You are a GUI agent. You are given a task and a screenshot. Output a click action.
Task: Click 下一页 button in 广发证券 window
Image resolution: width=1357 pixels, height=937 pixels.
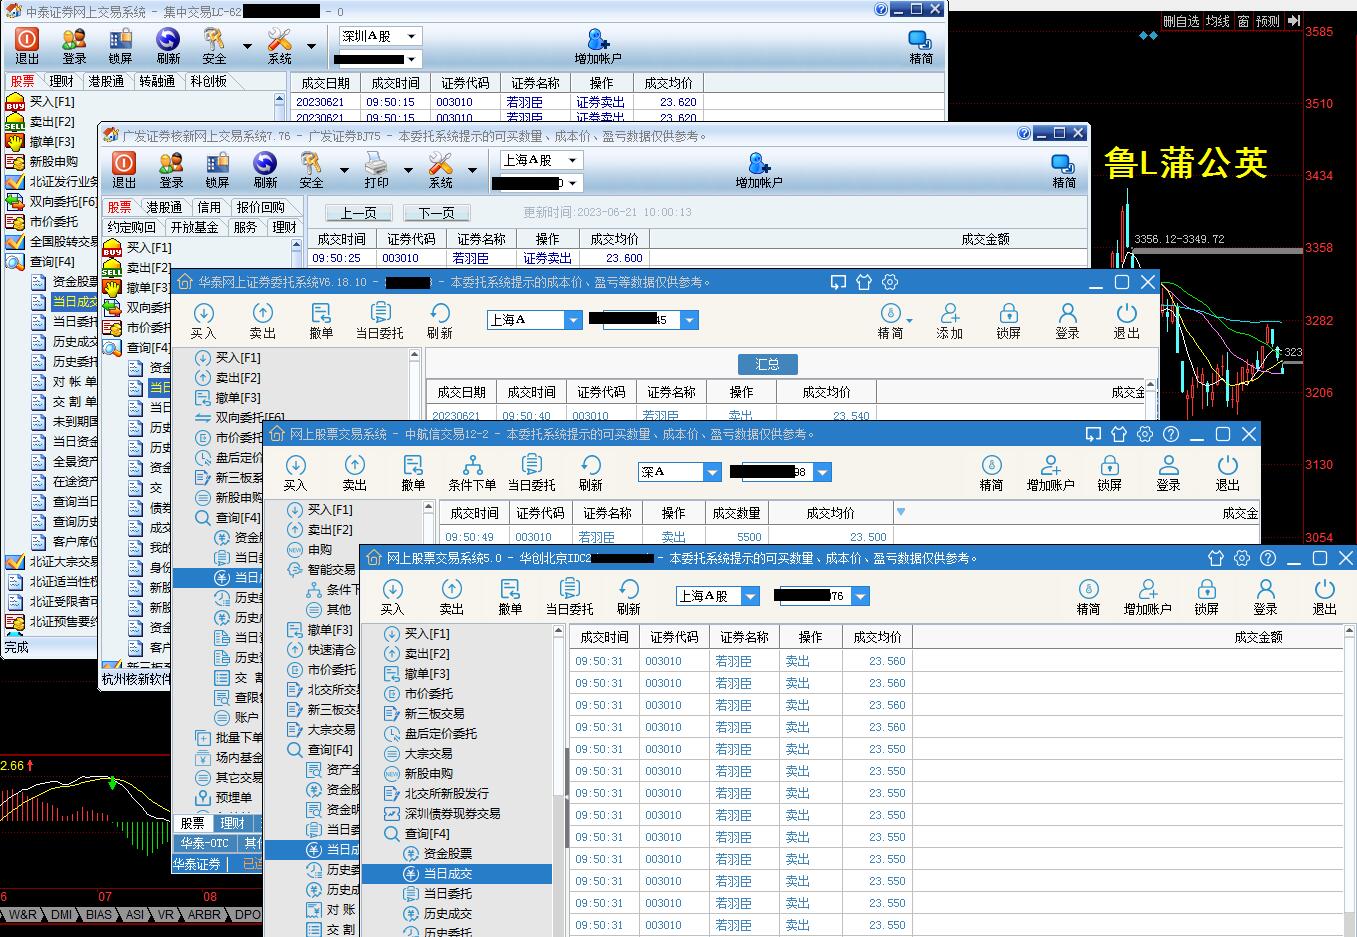(x=436, y=213)
